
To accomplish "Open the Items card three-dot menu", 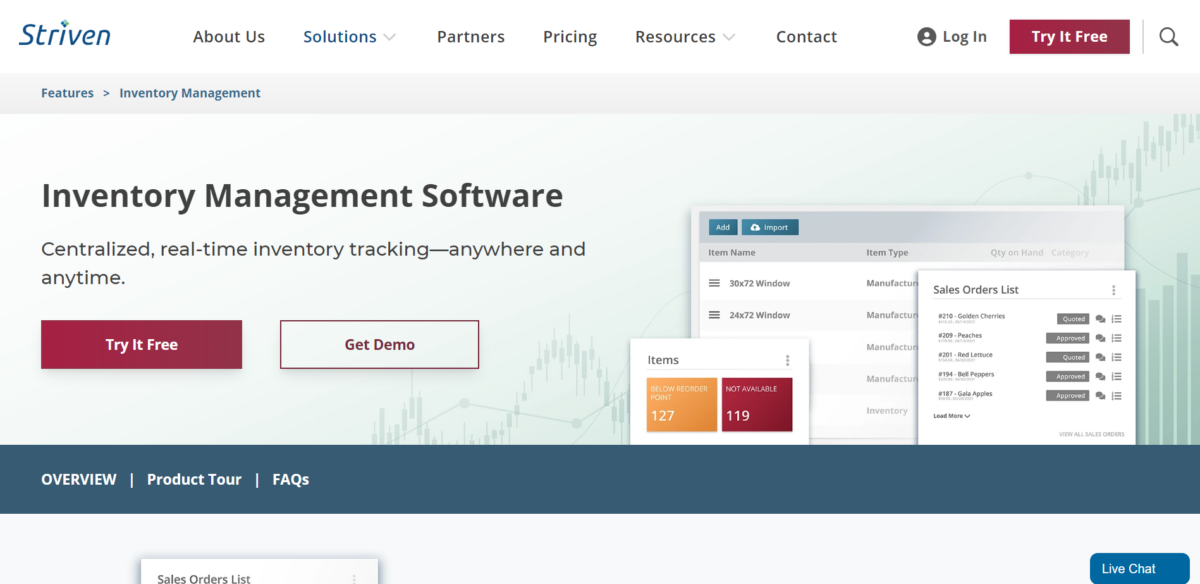I will click(x=788, y=360).
